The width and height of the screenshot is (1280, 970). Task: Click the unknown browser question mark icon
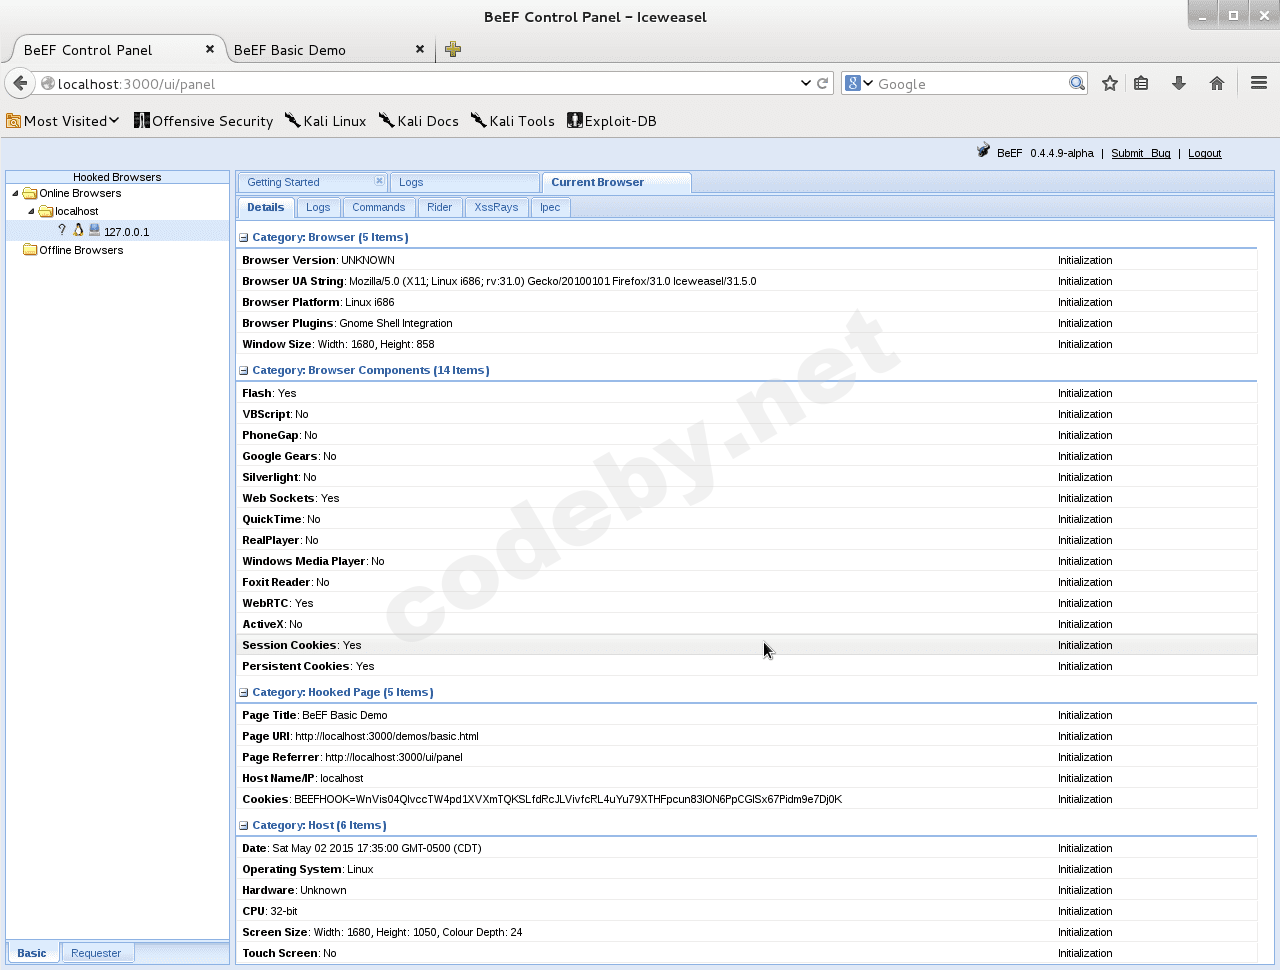62,230
